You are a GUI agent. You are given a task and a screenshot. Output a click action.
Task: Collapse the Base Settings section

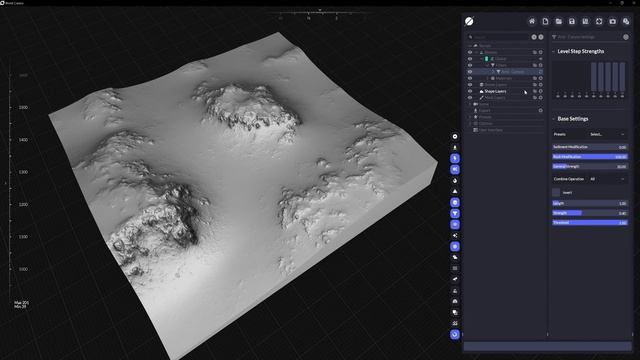[553, 119]
